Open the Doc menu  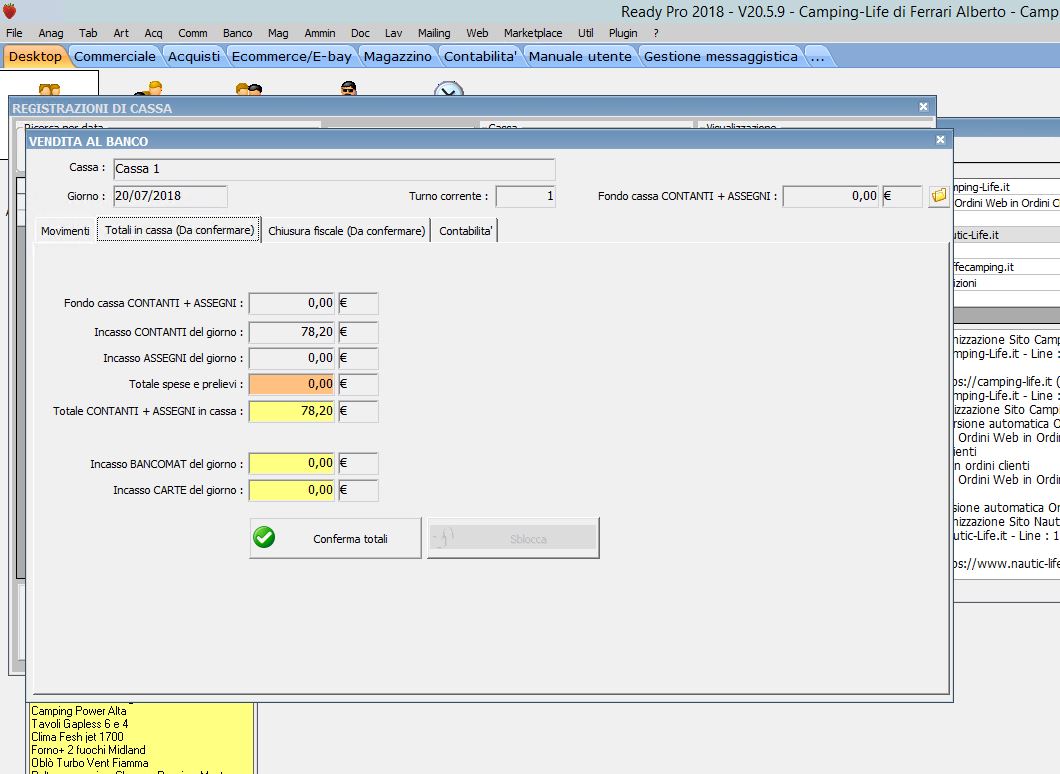pyautogui.click(x=360, y=33)
